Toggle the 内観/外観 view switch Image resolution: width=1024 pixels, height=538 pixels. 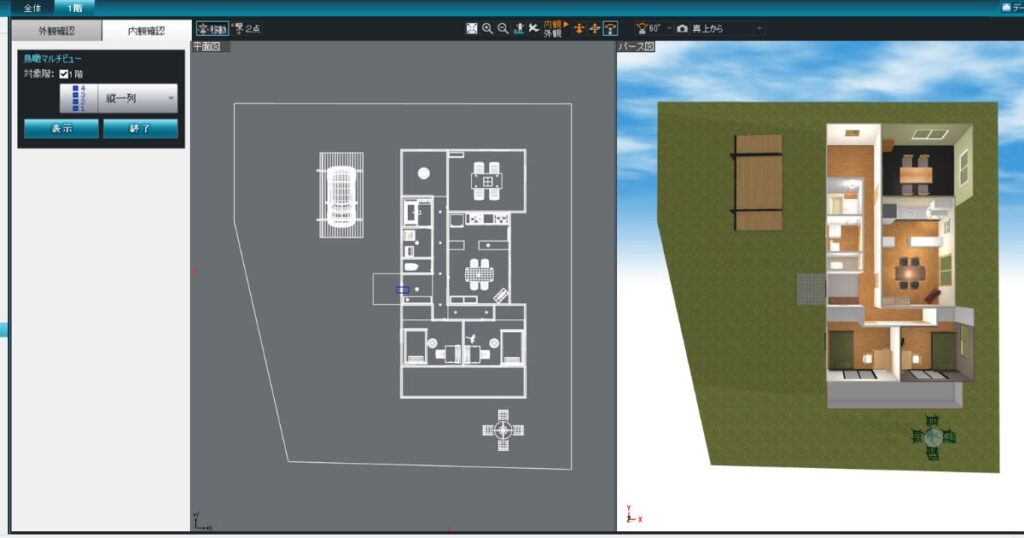[555, 29]
